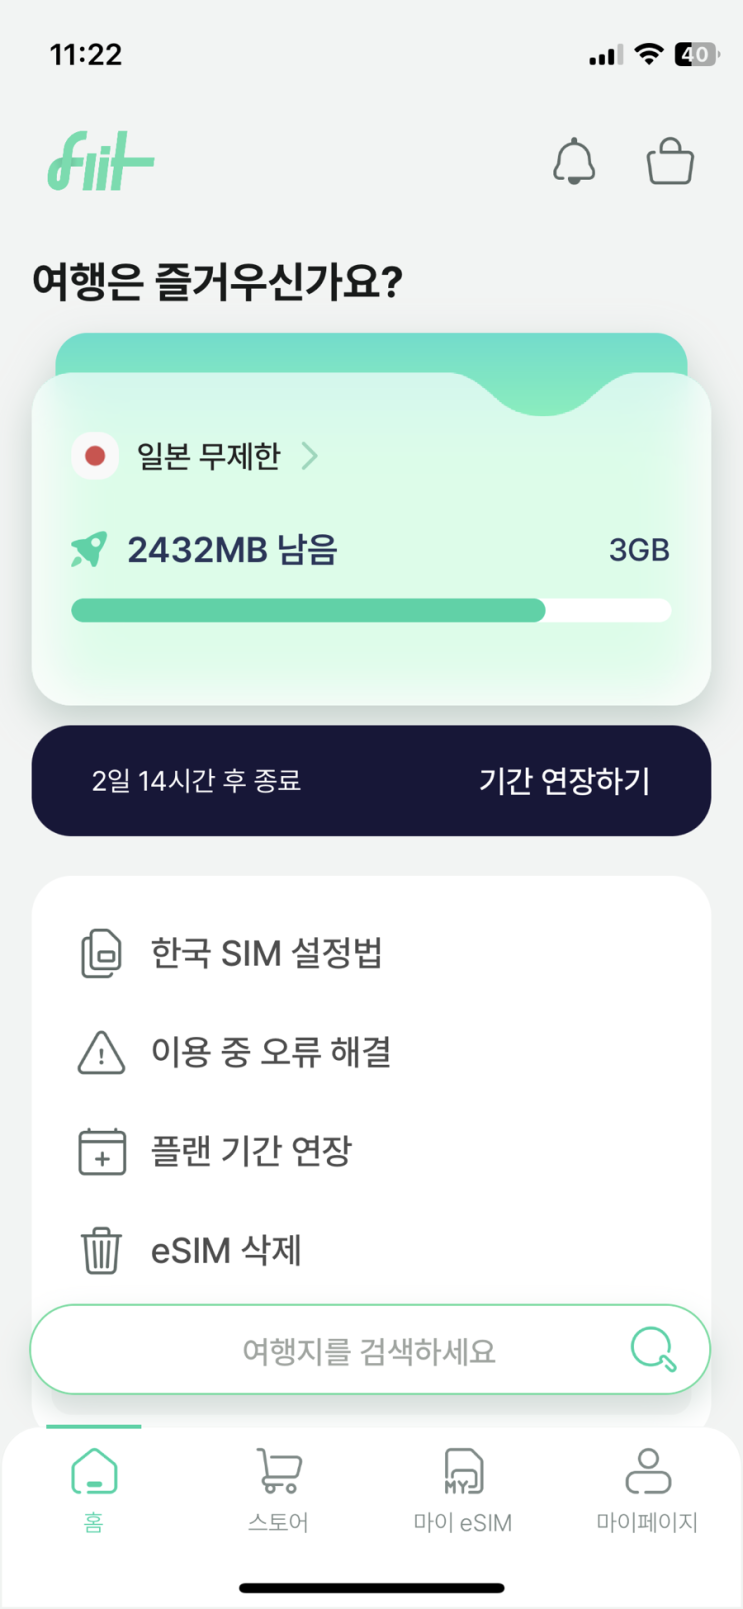Focus the 여행지를 검색하세요 search field
This screenshot has width=743, height=1609.
(370, 1350)
